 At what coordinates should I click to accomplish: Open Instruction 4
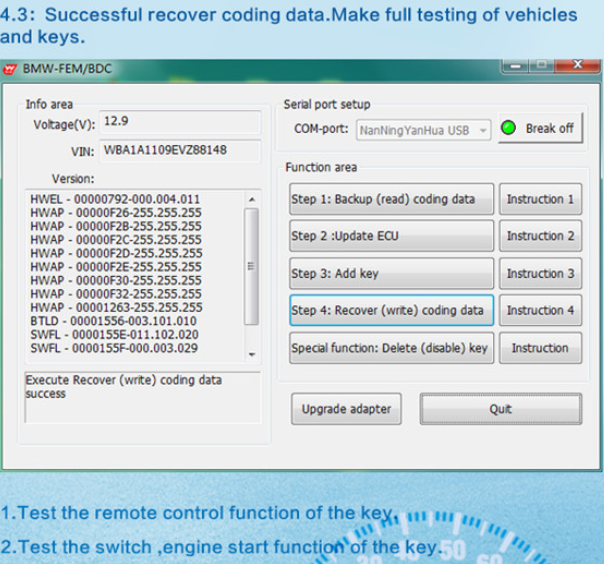click(x=540, y=310)
